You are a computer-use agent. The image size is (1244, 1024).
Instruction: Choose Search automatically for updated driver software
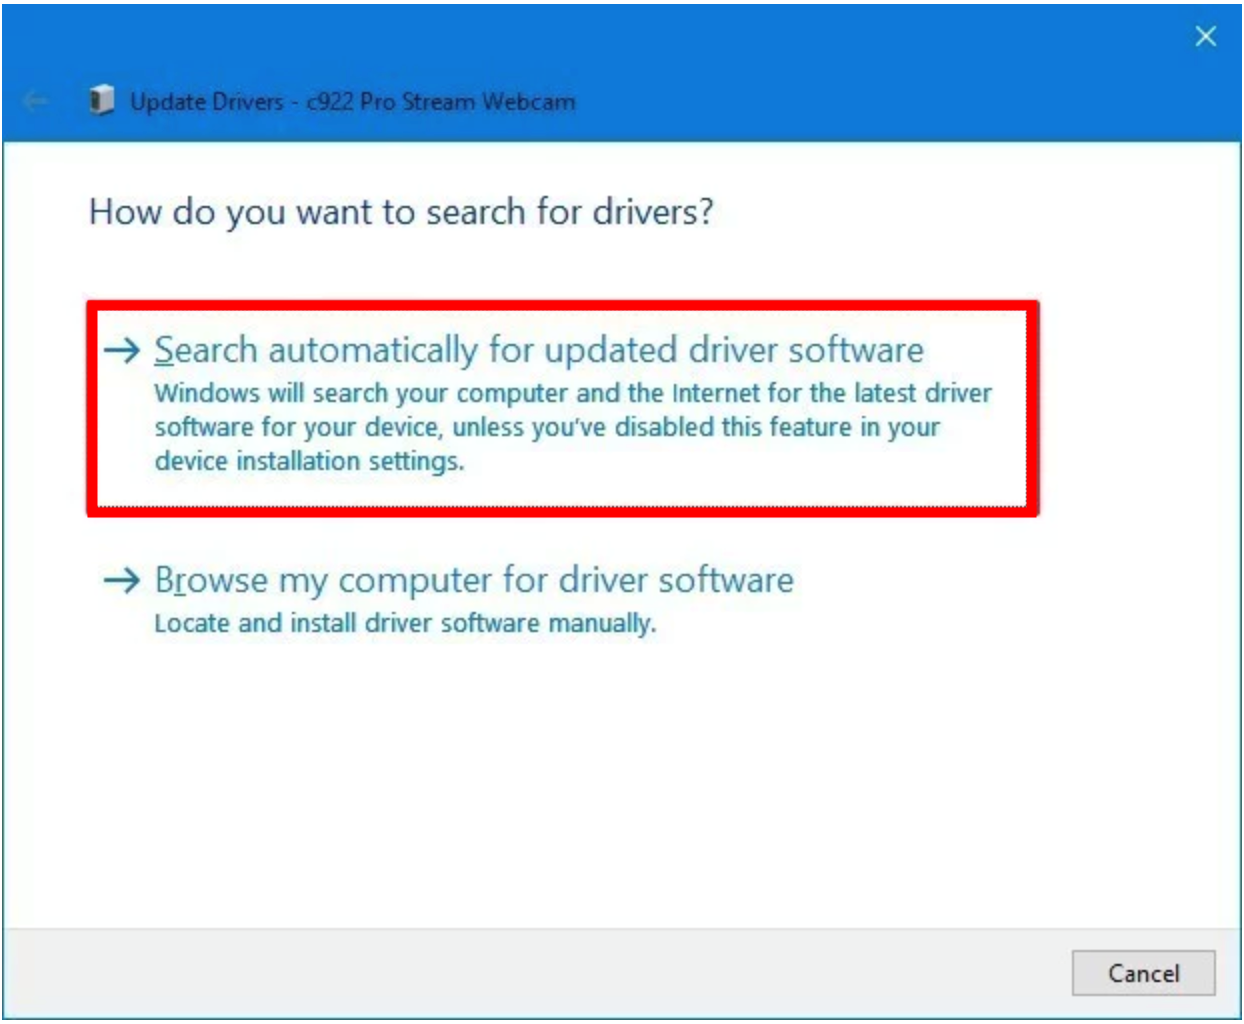tap(563, 408)
